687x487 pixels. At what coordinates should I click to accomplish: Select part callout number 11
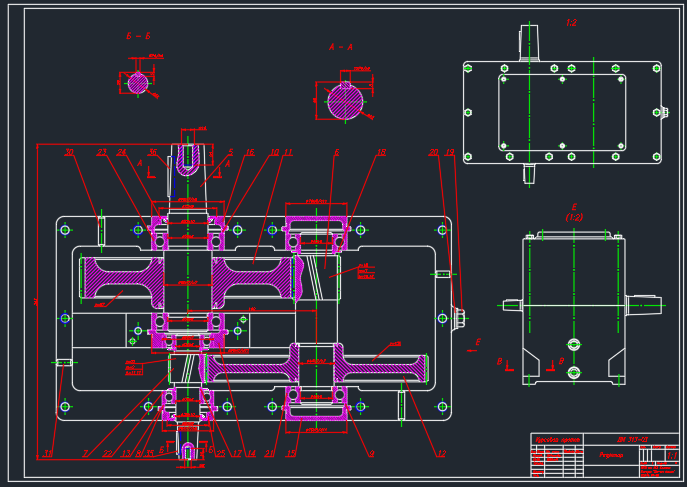pos(288,153)
